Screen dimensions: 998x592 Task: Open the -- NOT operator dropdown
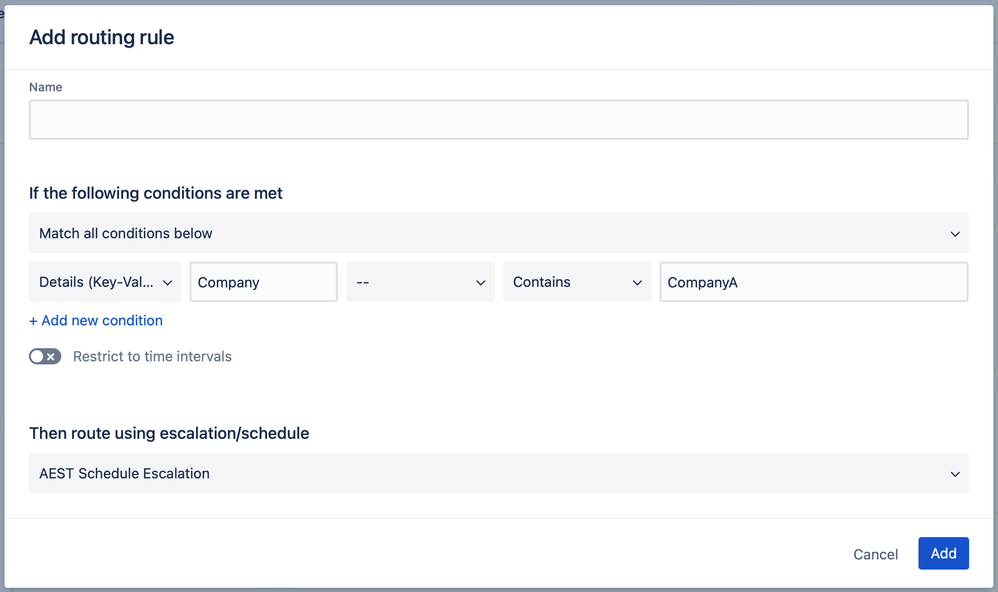[x=420, y=282]
